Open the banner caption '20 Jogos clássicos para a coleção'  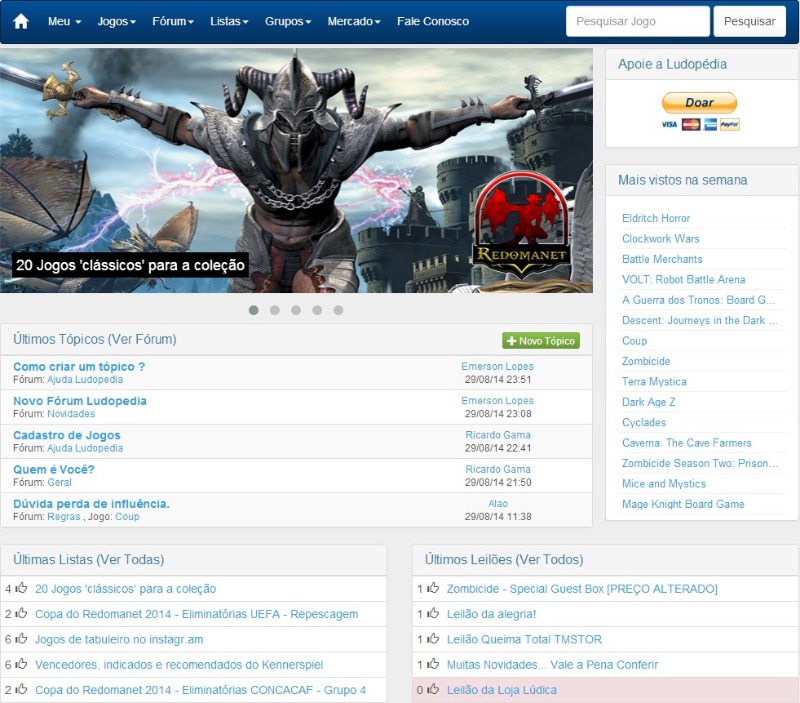[130, 265]
